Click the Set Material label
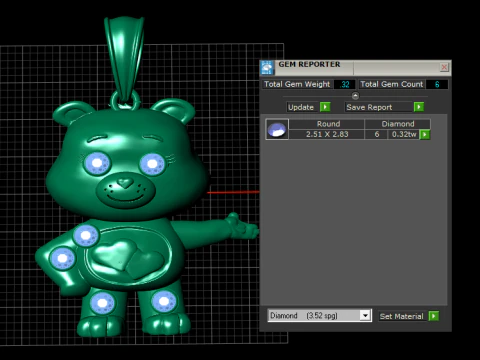480x360 pixels. (x=401, y=316)
